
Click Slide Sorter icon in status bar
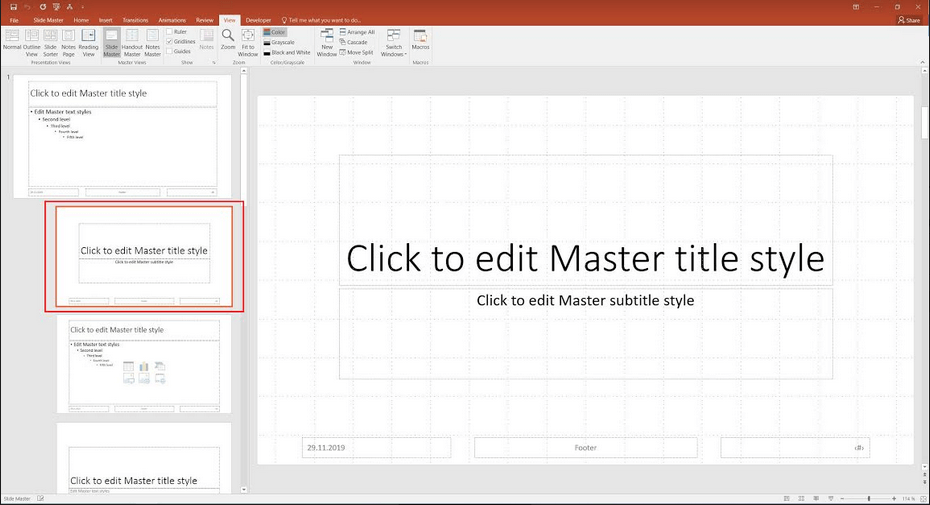click(x=801, y=498)
